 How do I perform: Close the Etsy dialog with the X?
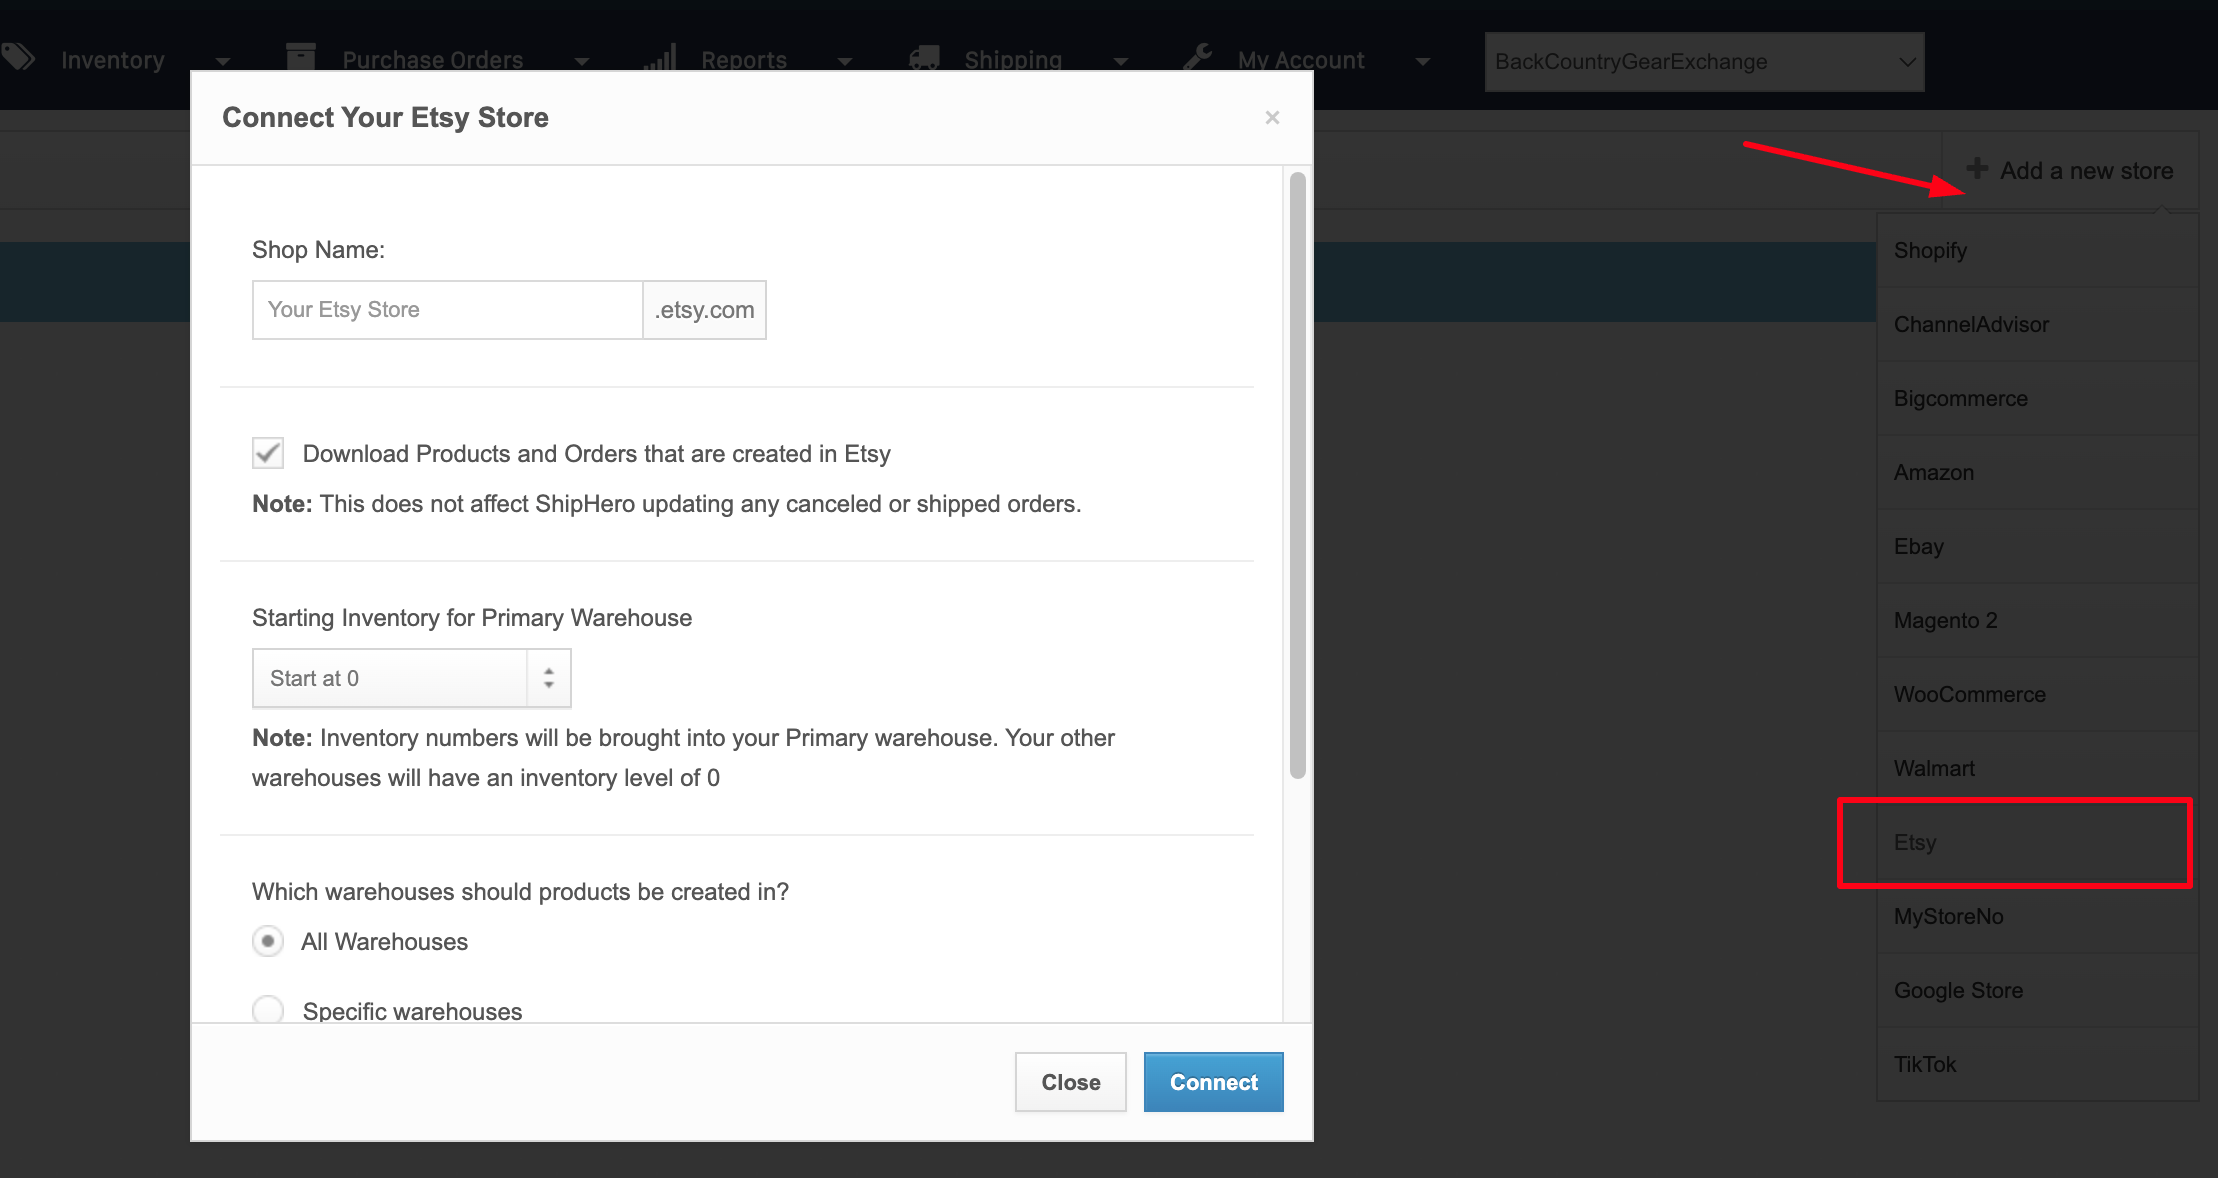1272,118
